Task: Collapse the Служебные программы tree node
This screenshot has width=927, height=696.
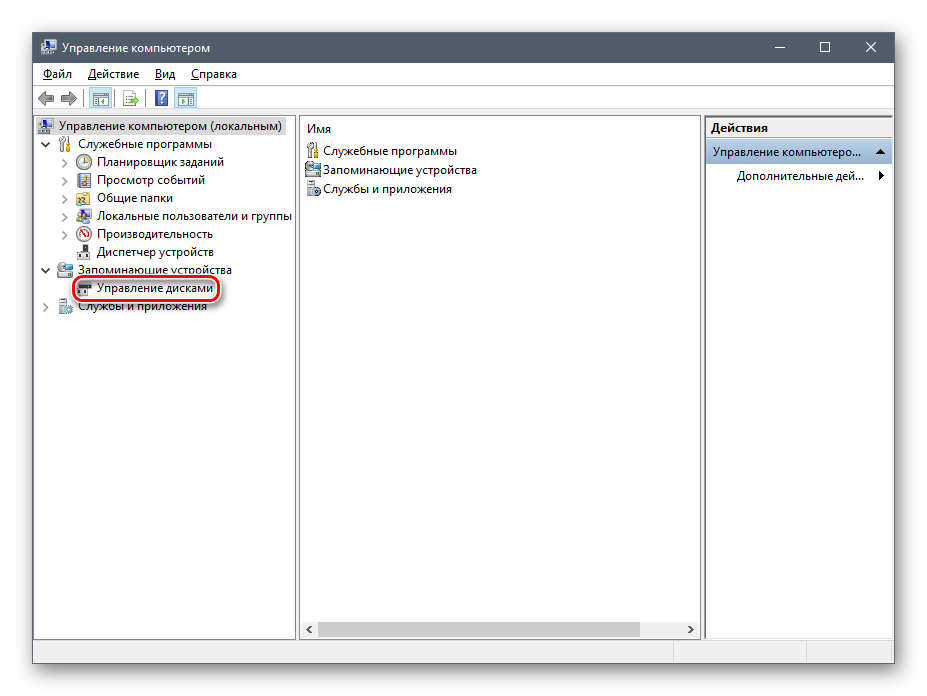Action: point(46,144)
